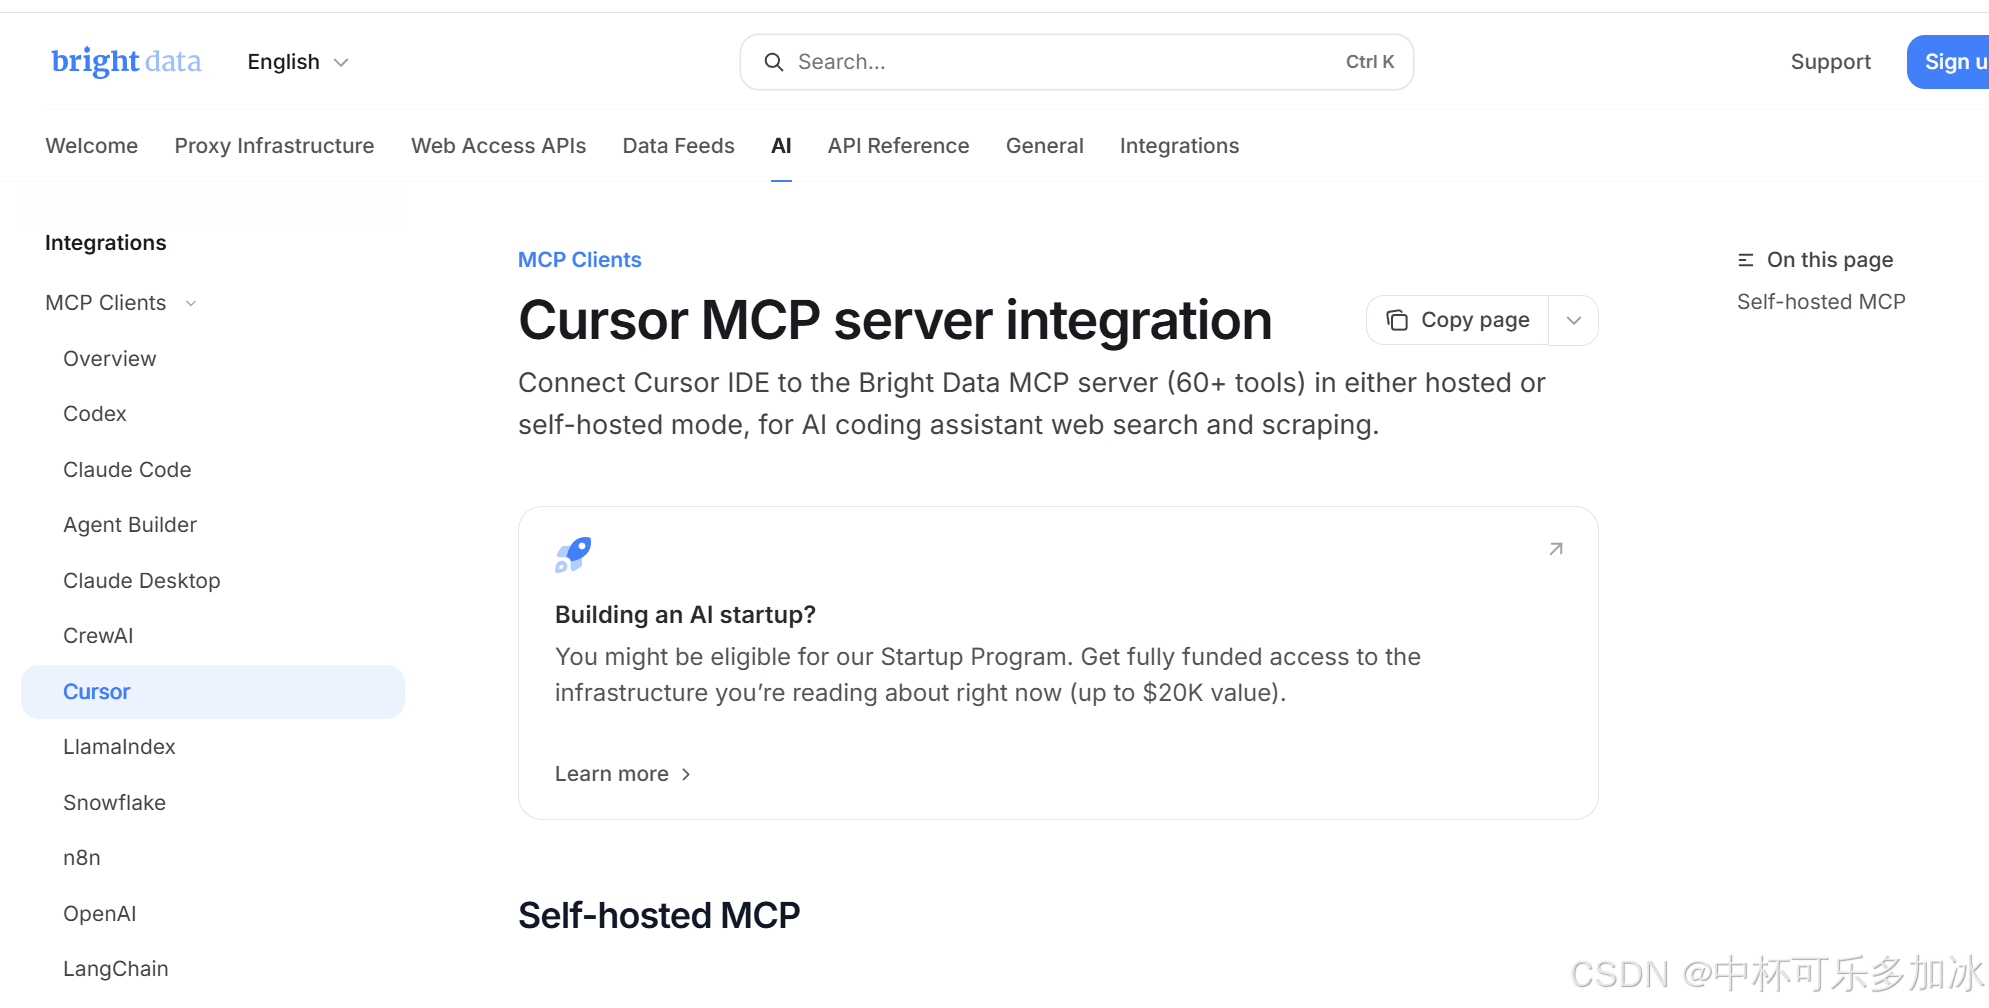Screen dimensions: 1989x1008
Task: Open CrewAI in the sidebar
Action: [98, 636]
